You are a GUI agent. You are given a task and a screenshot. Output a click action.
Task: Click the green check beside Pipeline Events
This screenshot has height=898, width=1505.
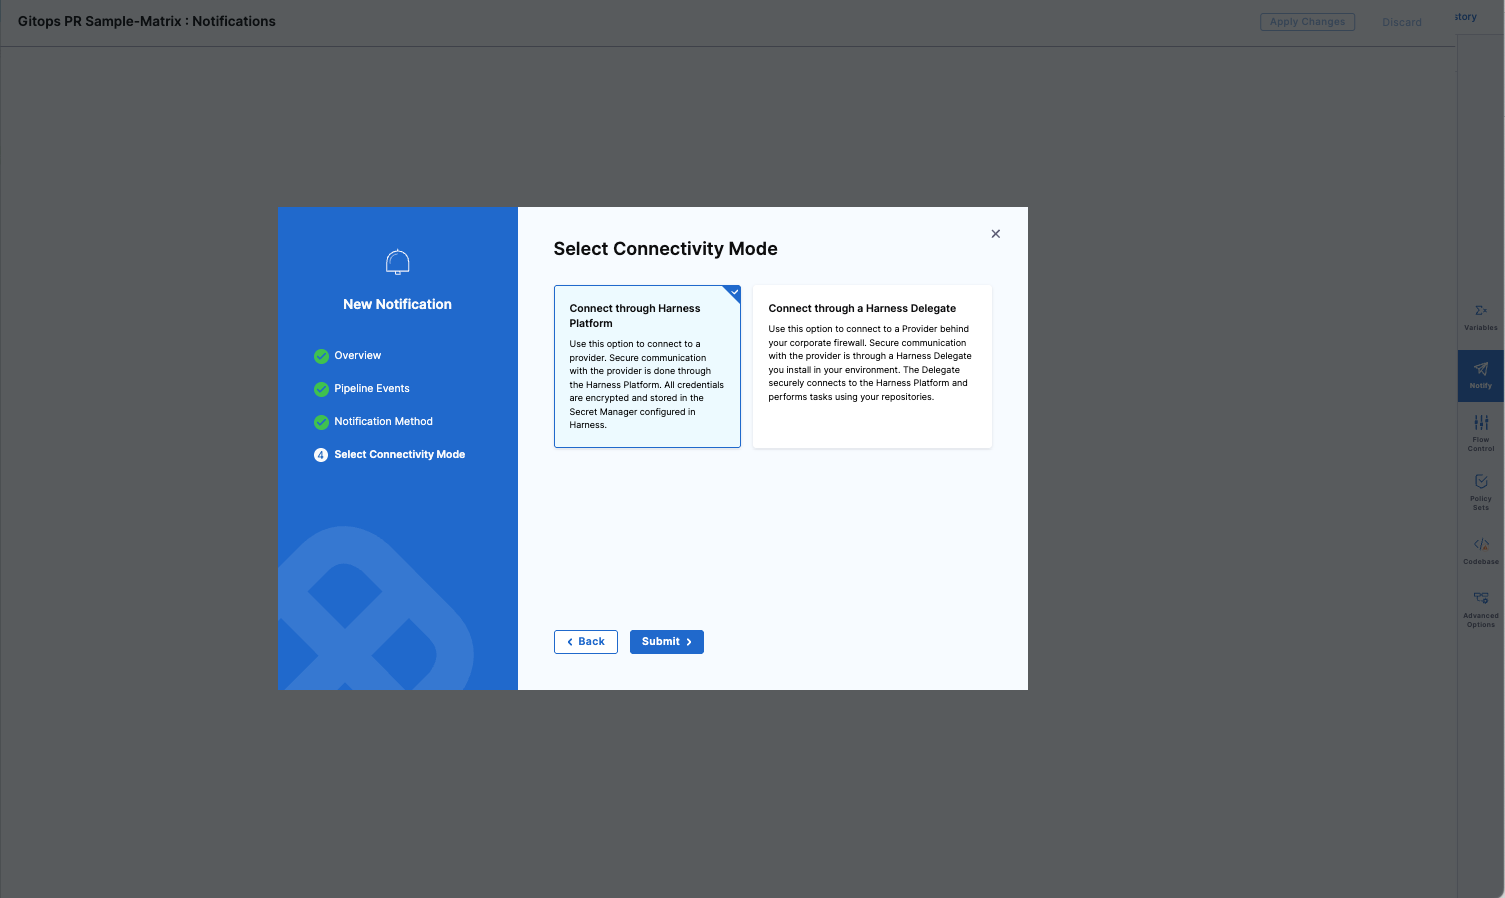321,389
